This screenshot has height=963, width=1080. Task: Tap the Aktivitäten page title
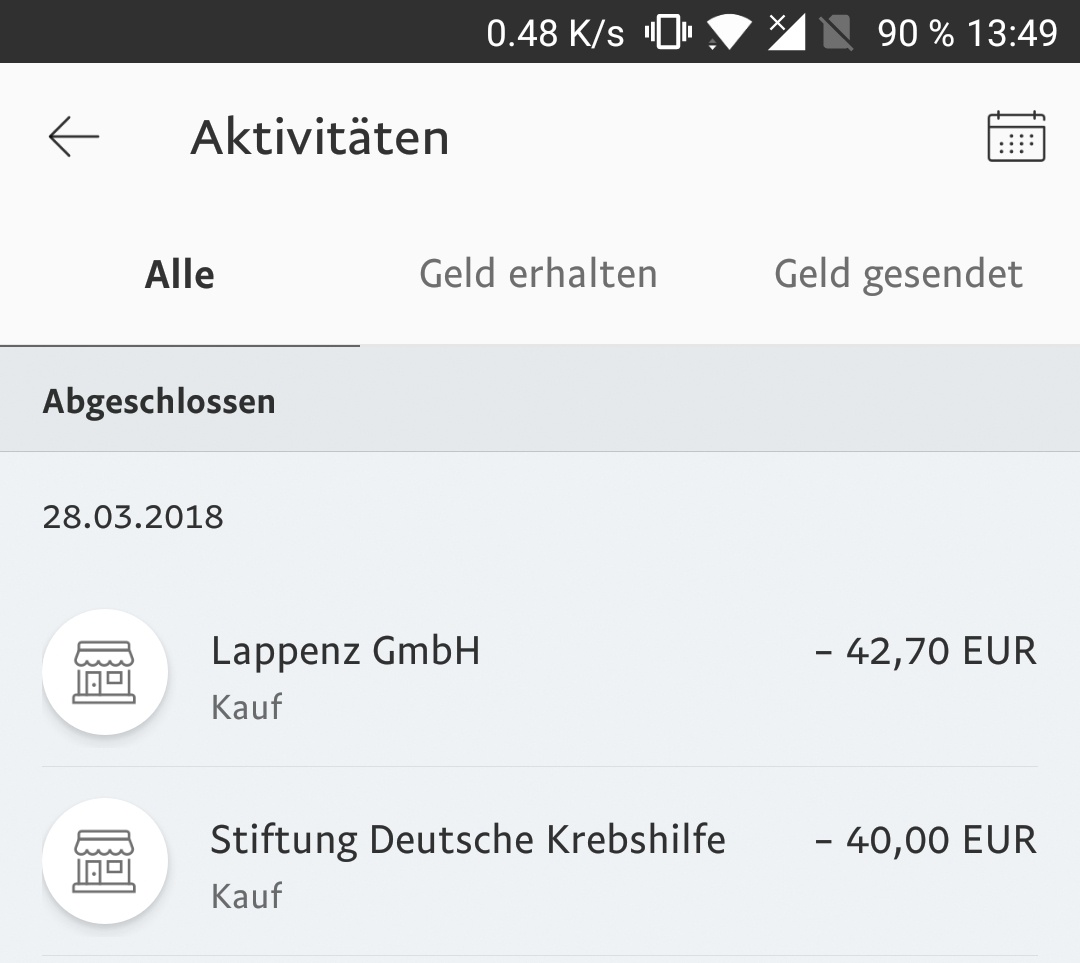pyautogui.click(x=320, y=137)
